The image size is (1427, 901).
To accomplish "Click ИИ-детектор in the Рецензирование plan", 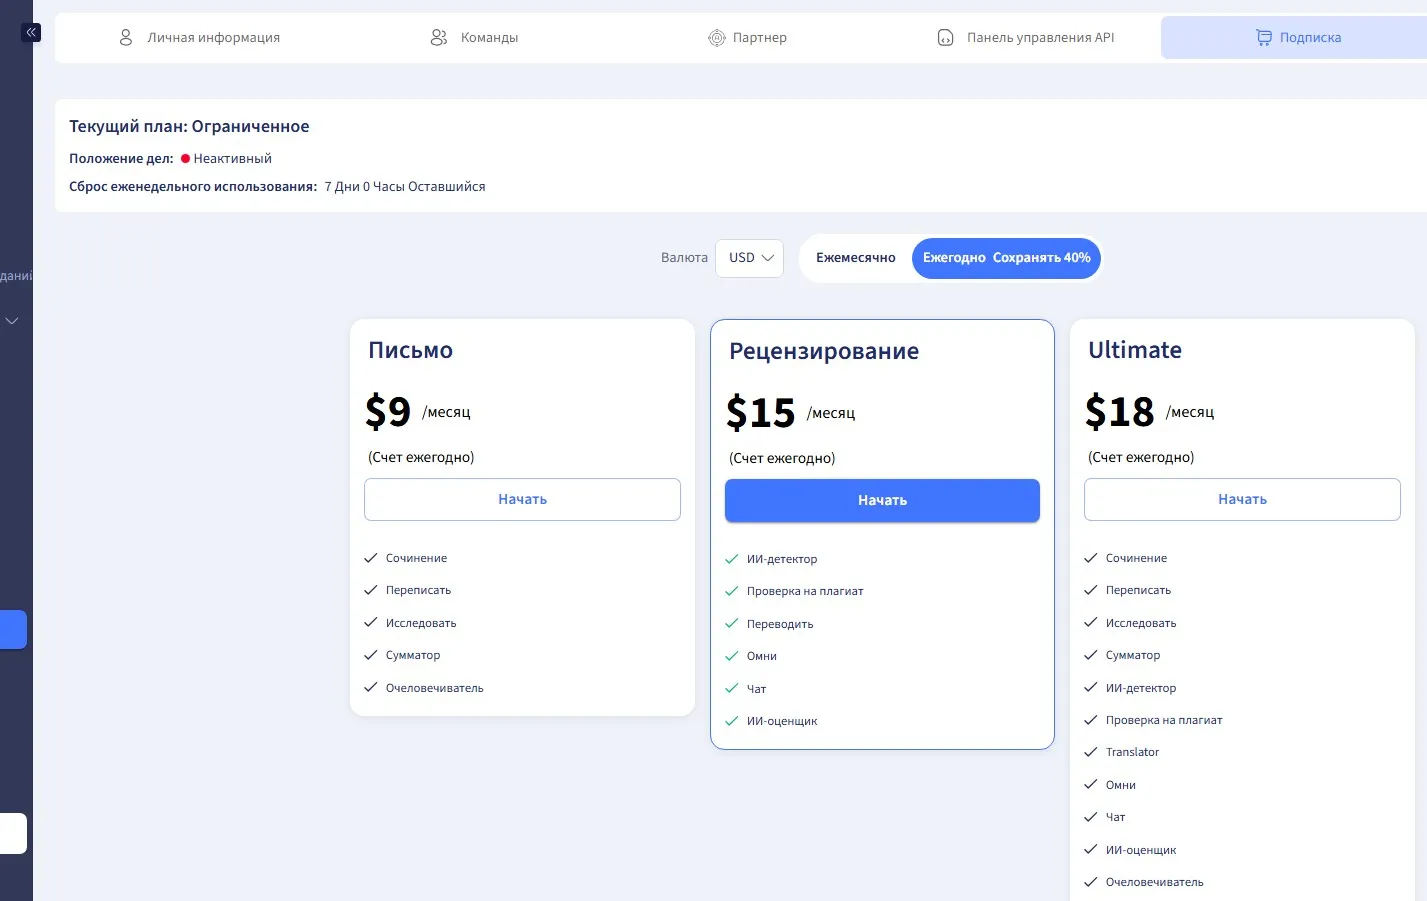I will coord(782,559).
